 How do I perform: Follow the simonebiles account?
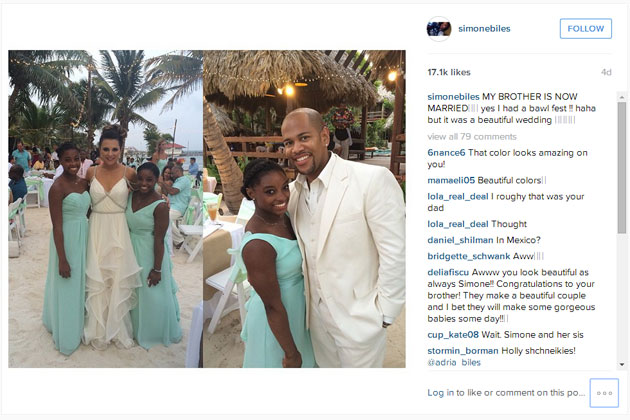tap(585, 29)
